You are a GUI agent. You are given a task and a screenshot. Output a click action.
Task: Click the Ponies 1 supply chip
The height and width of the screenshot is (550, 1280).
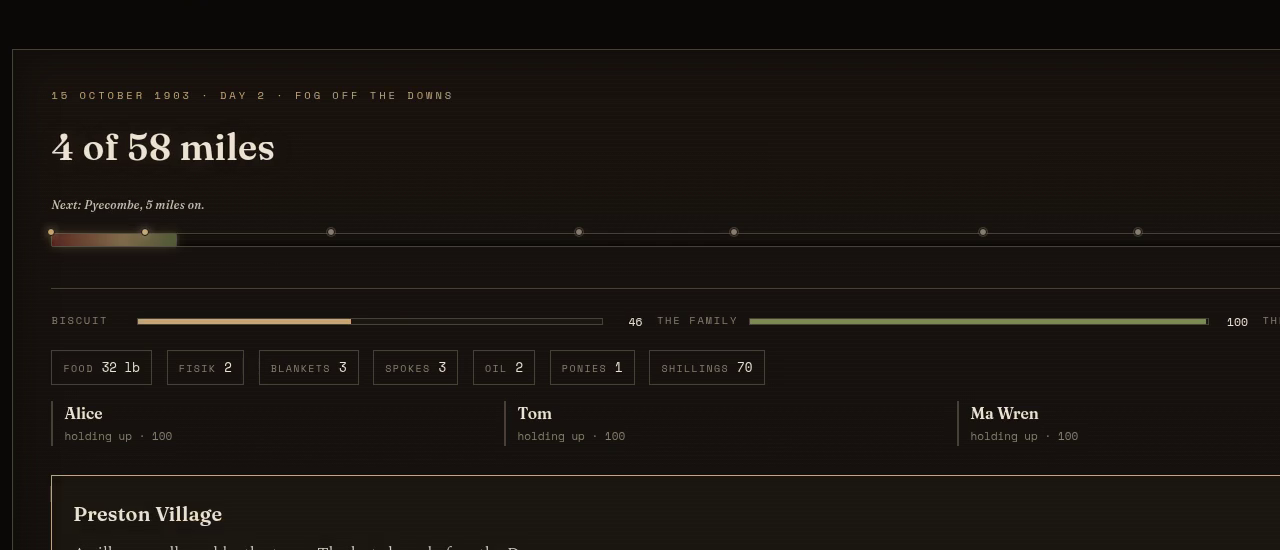click(592, 368)
